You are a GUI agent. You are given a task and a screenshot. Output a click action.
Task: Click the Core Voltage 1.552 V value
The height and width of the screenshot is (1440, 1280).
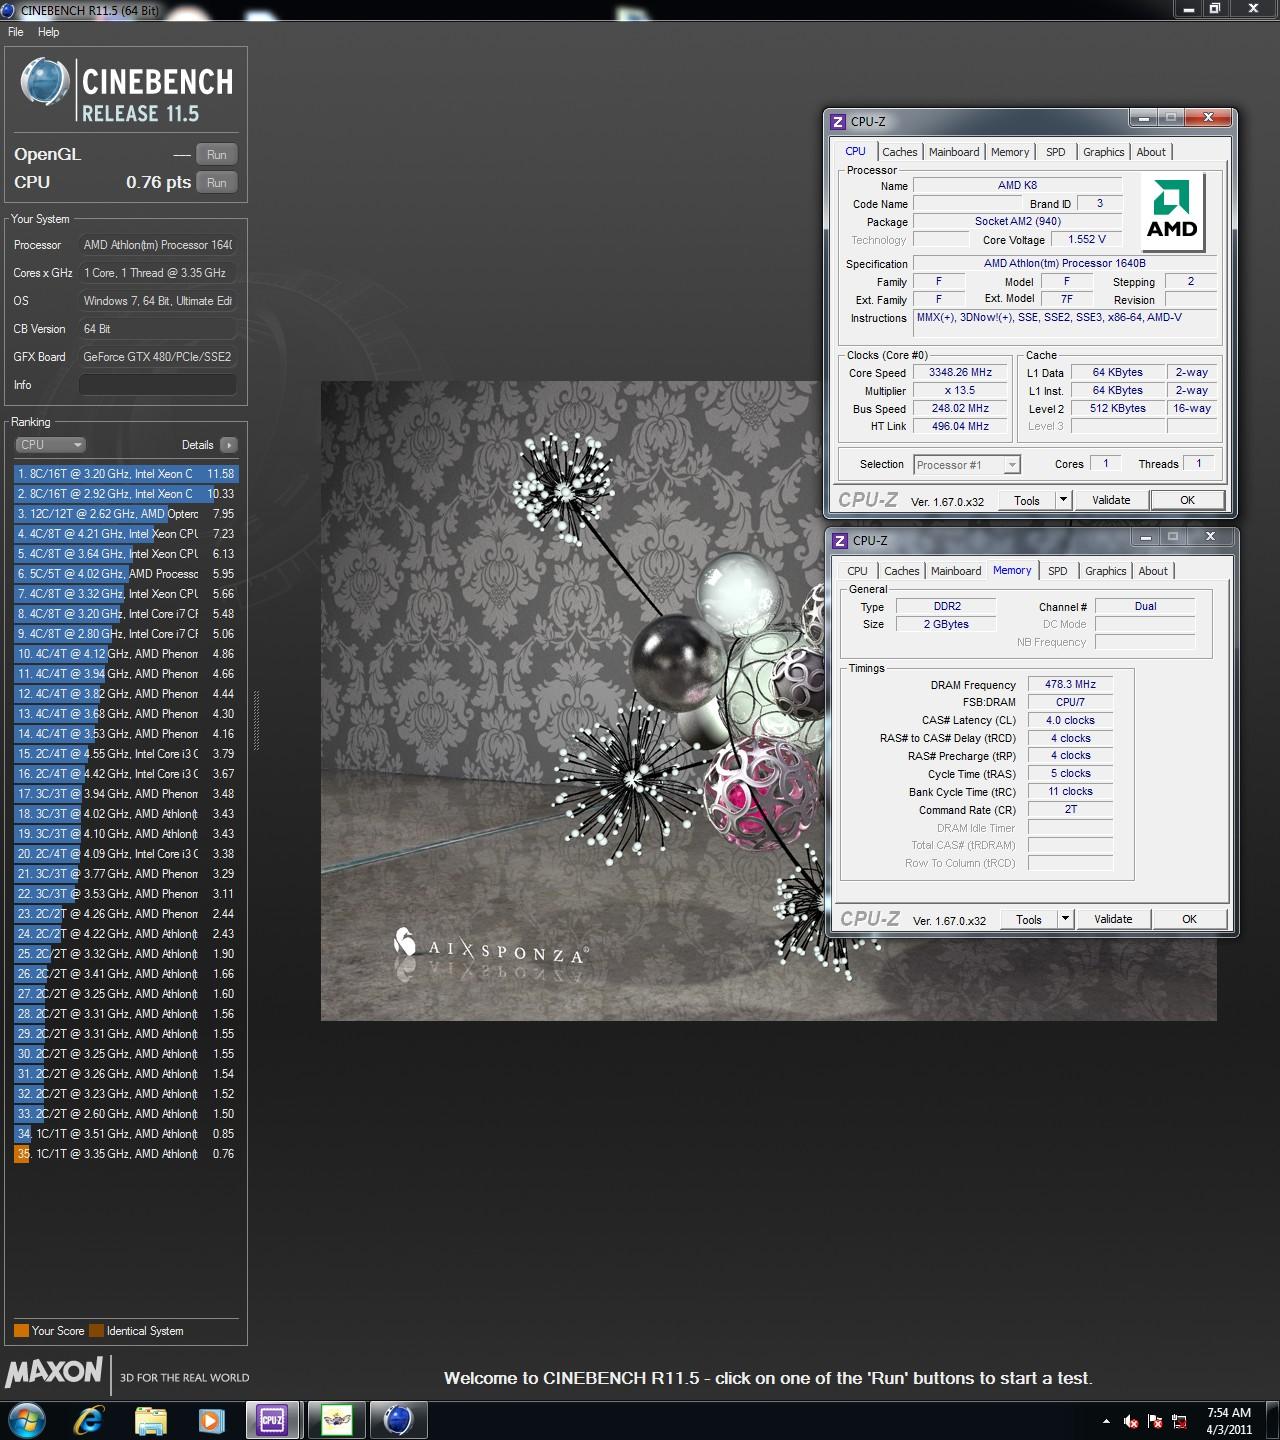(1086, 240)
